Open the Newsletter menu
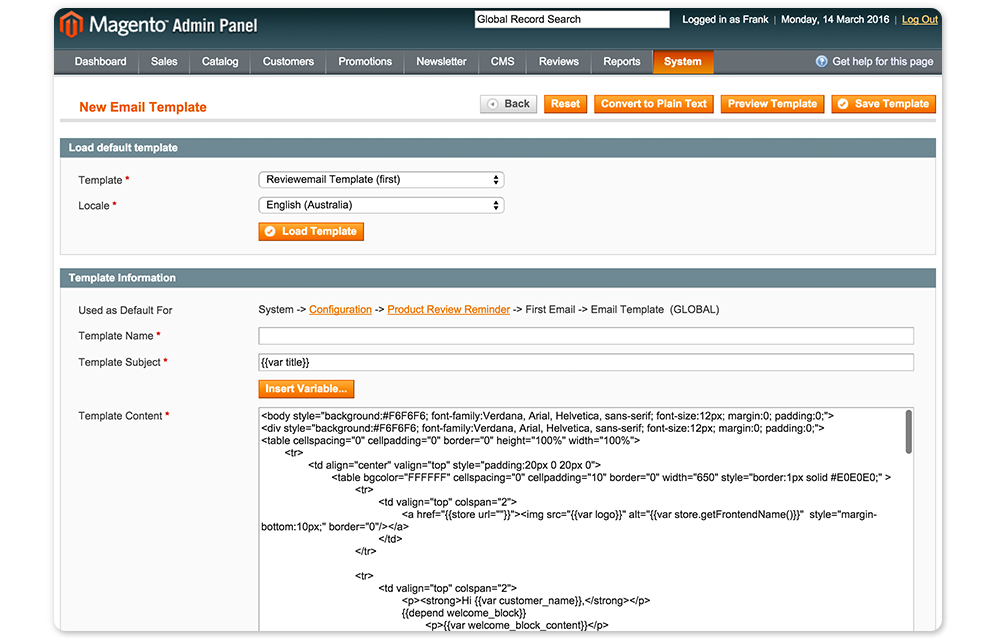1000x639 pixels. click(x=441, y=62)
